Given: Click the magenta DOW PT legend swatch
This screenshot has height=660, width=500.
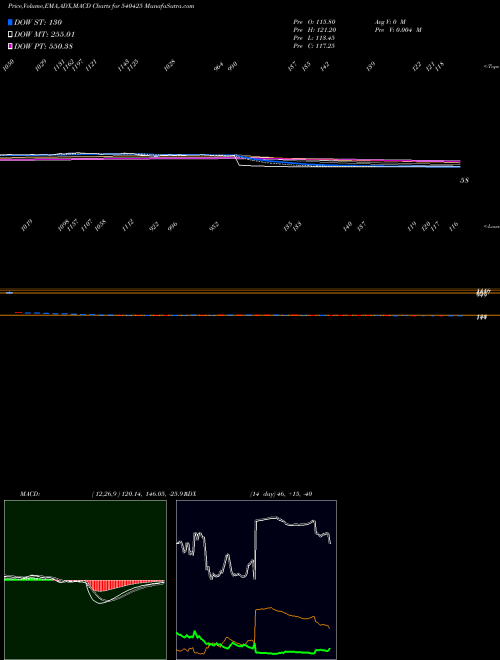Looking at the screenshot, I should tap(10, 46).
